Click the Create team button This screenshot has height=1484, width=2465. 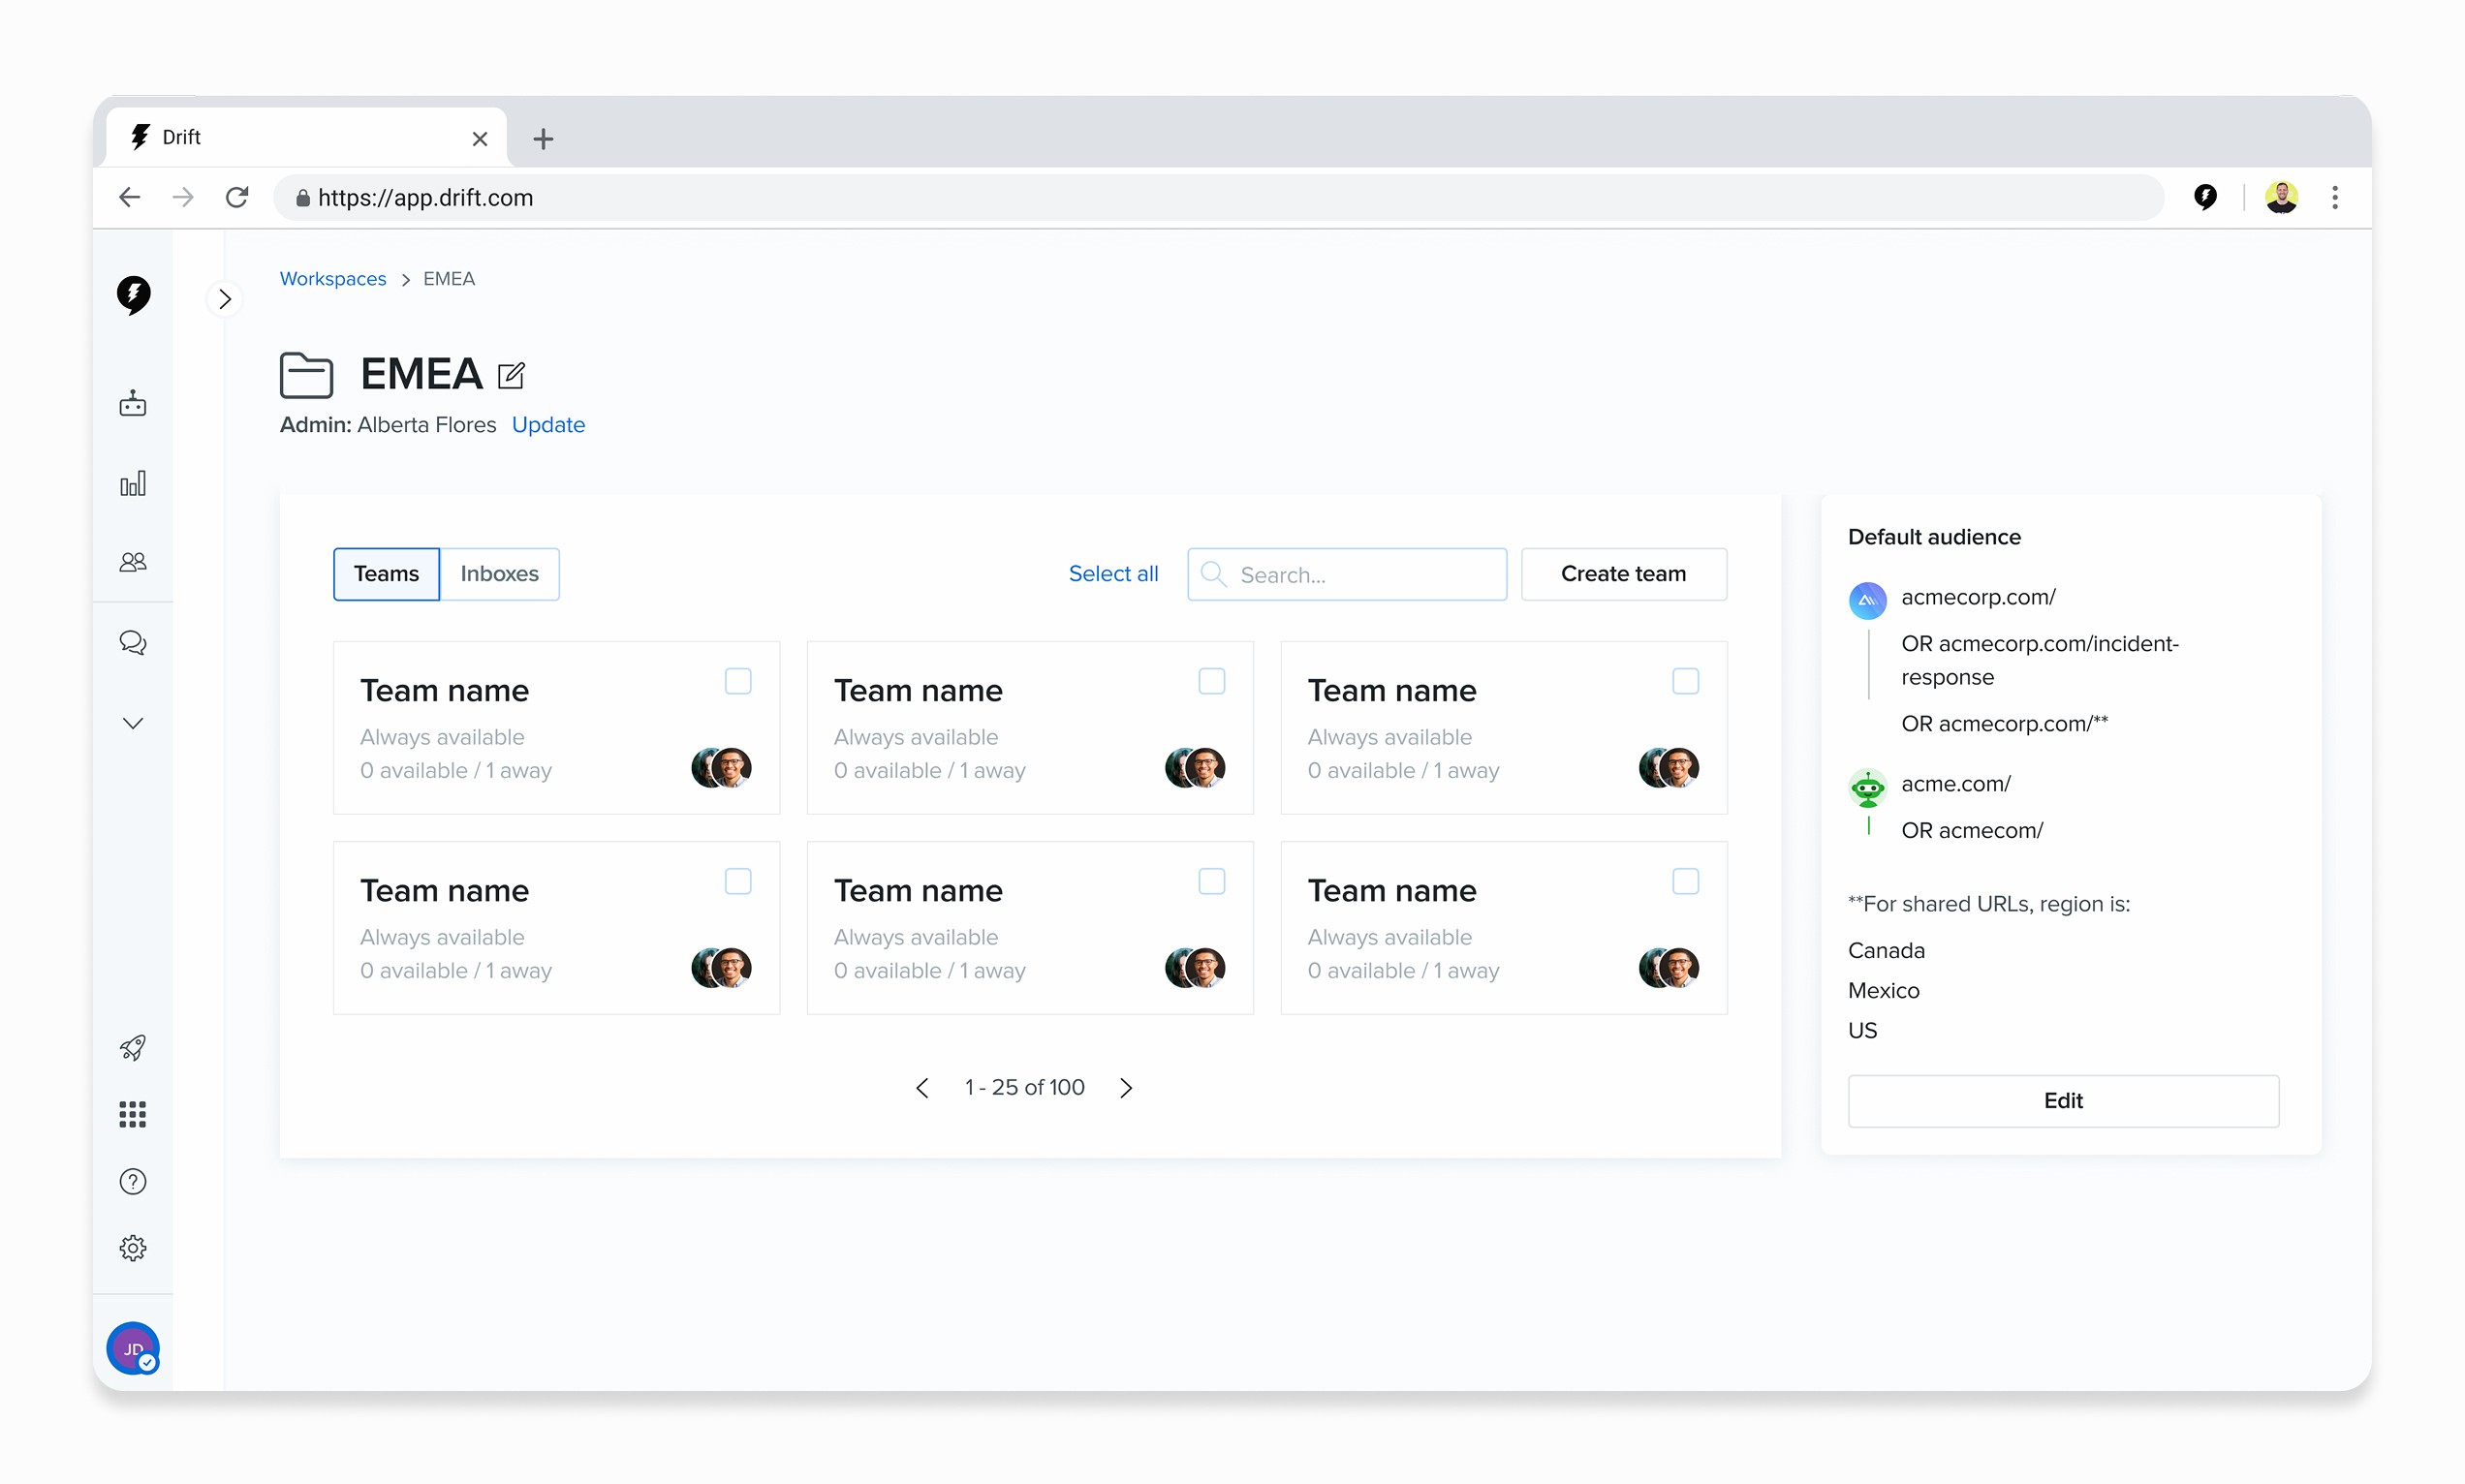tap(1623, 574)
